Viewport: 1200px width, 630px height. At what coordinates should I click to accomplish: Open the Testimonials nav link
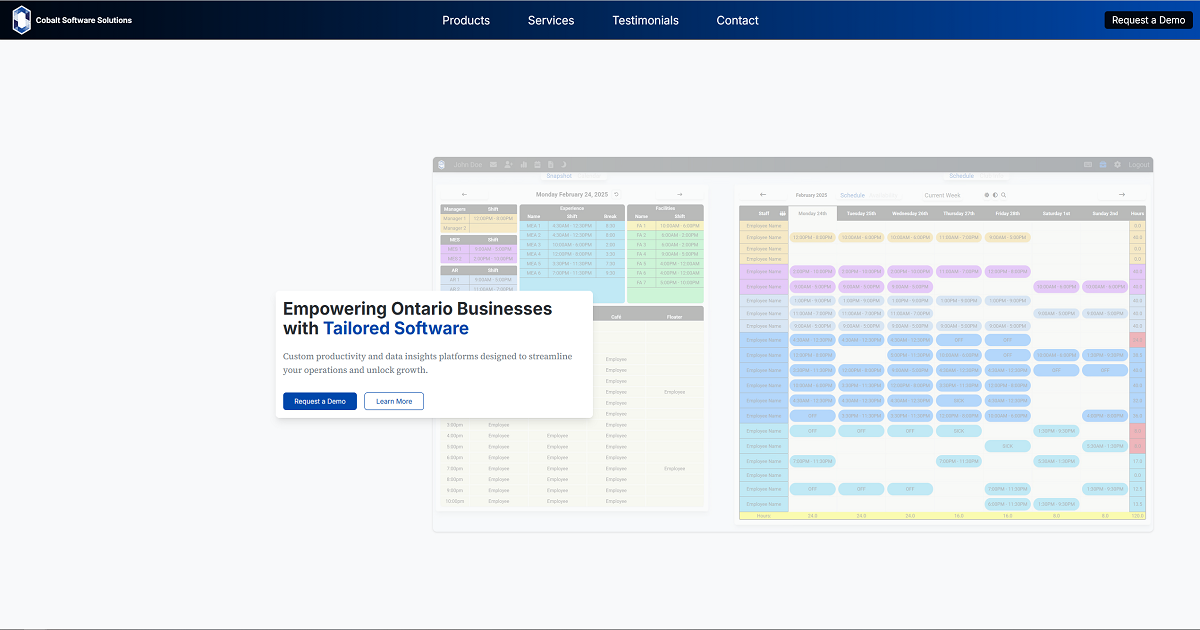click(645, 20)
